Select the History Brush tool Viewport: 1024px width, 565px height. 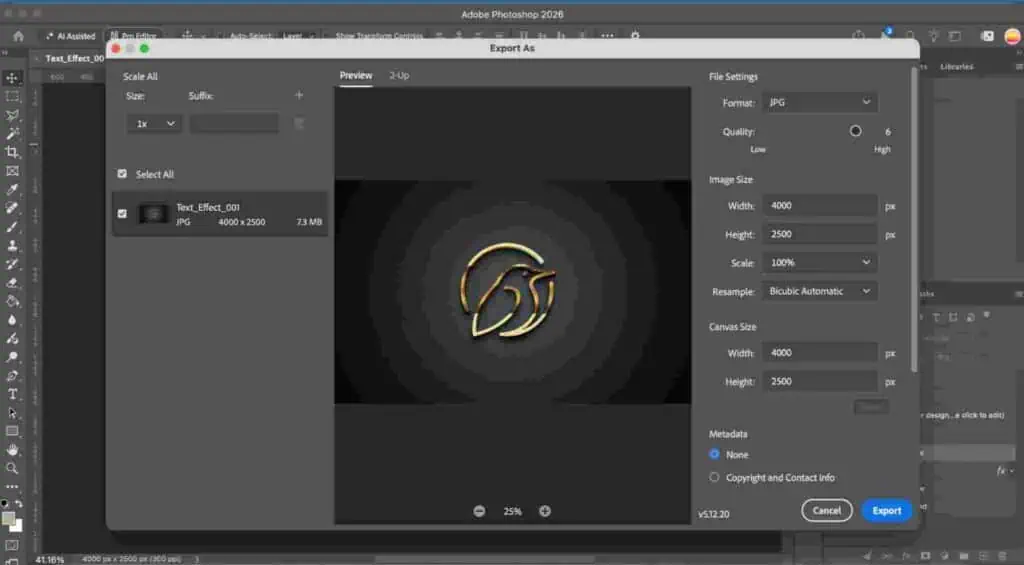(x=12, y=264)
